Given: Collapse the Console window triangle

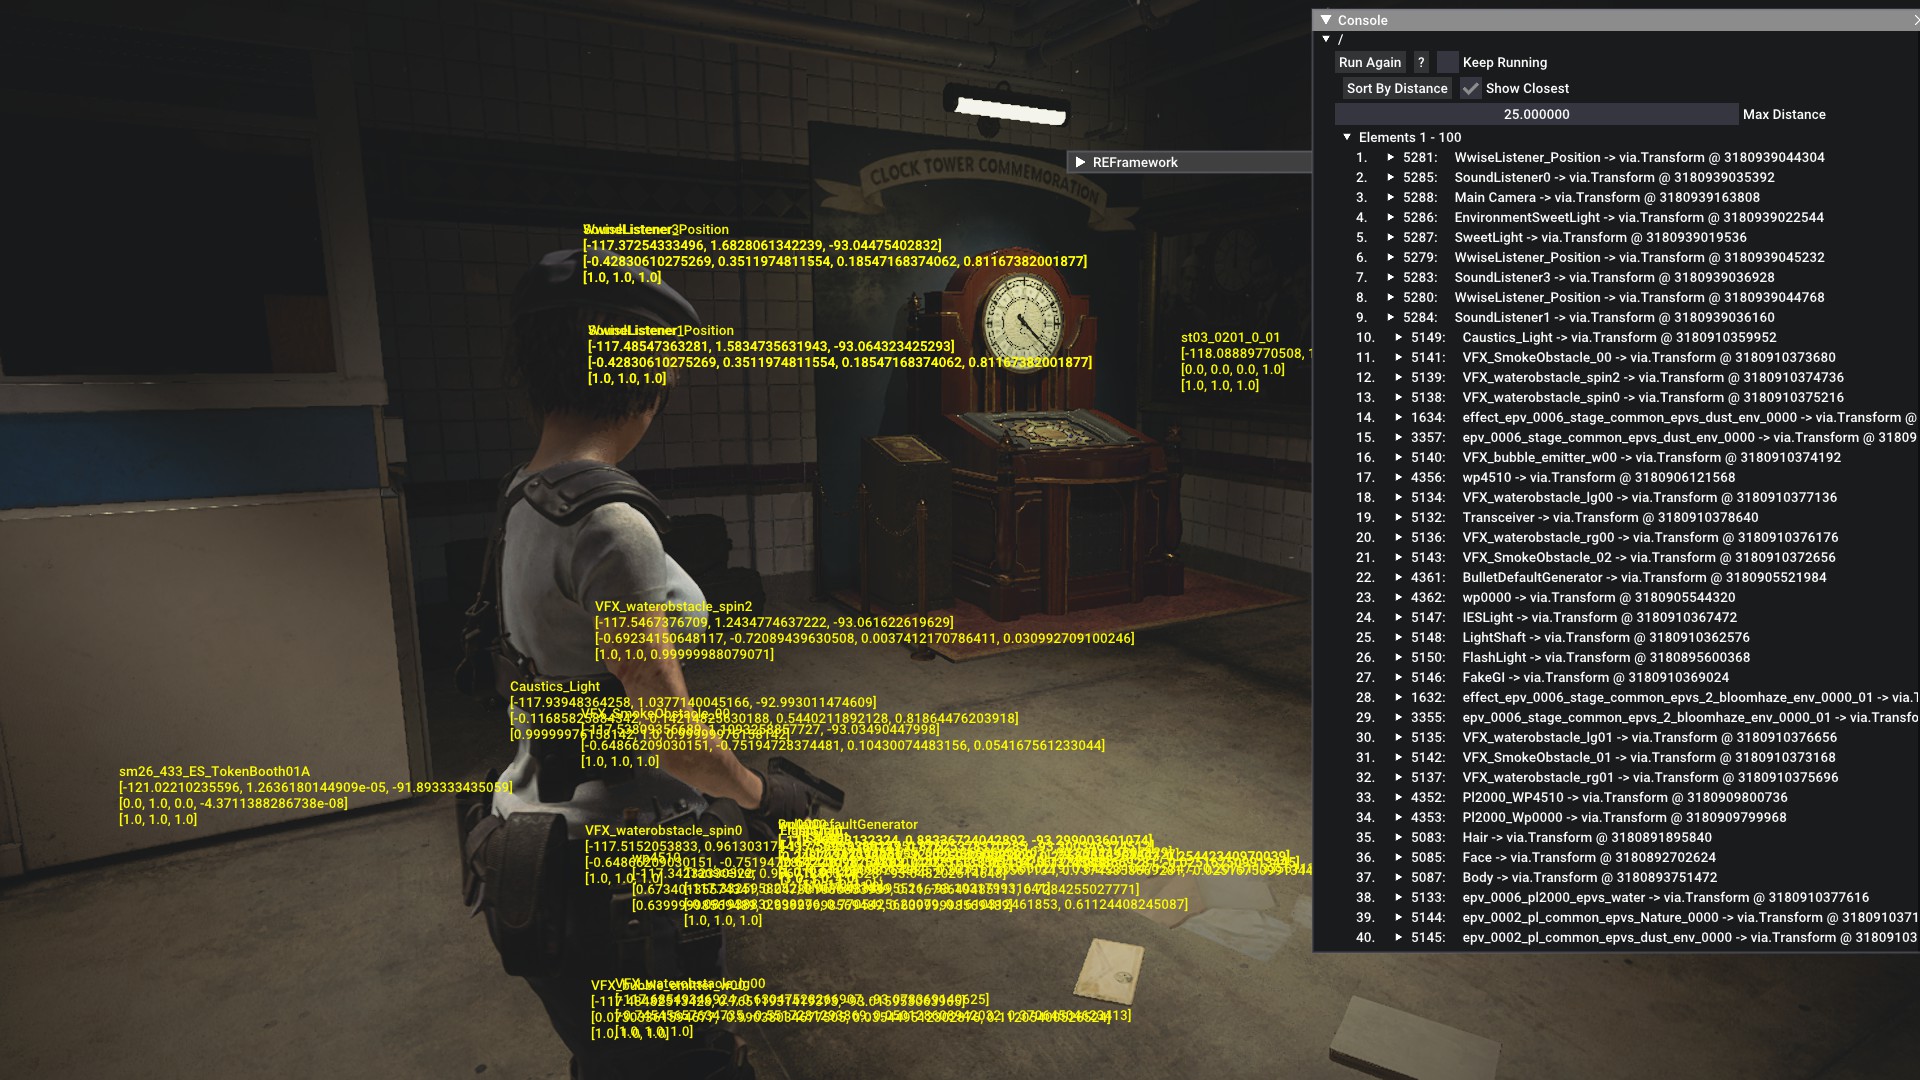Looking at the screenshot, I should [1326, 20].
